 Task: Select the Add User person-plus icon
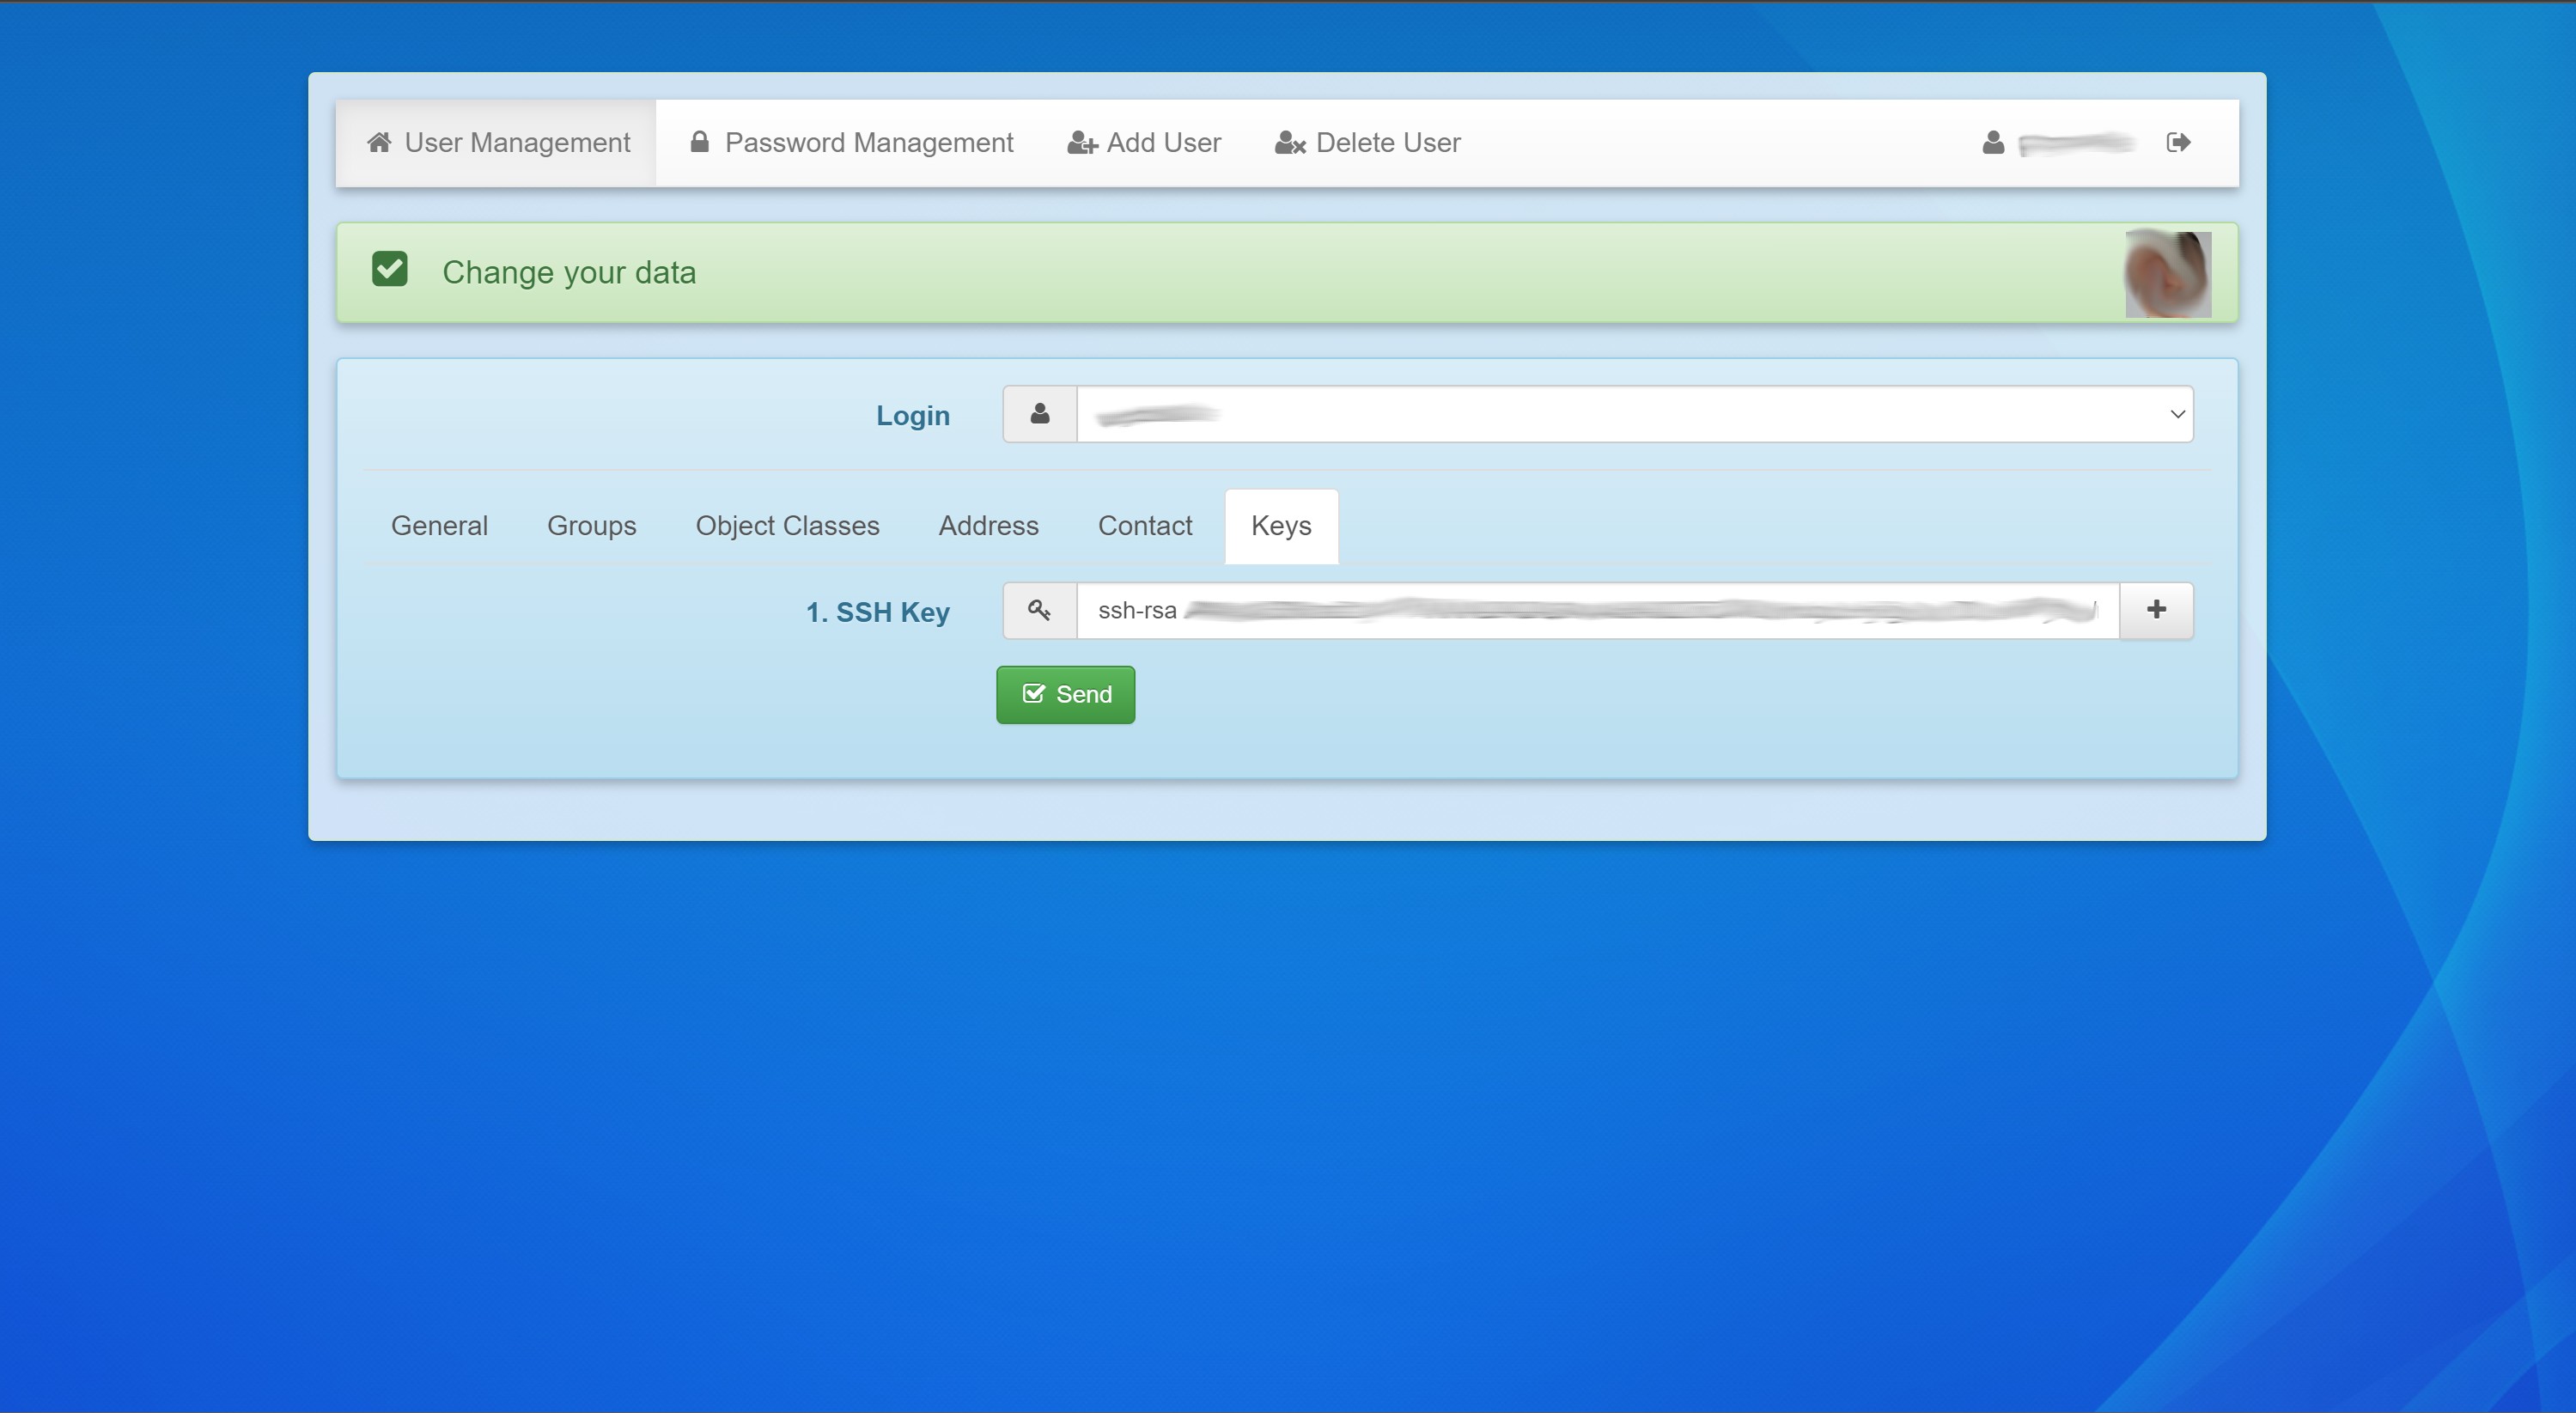click(x=1081, y=142)
